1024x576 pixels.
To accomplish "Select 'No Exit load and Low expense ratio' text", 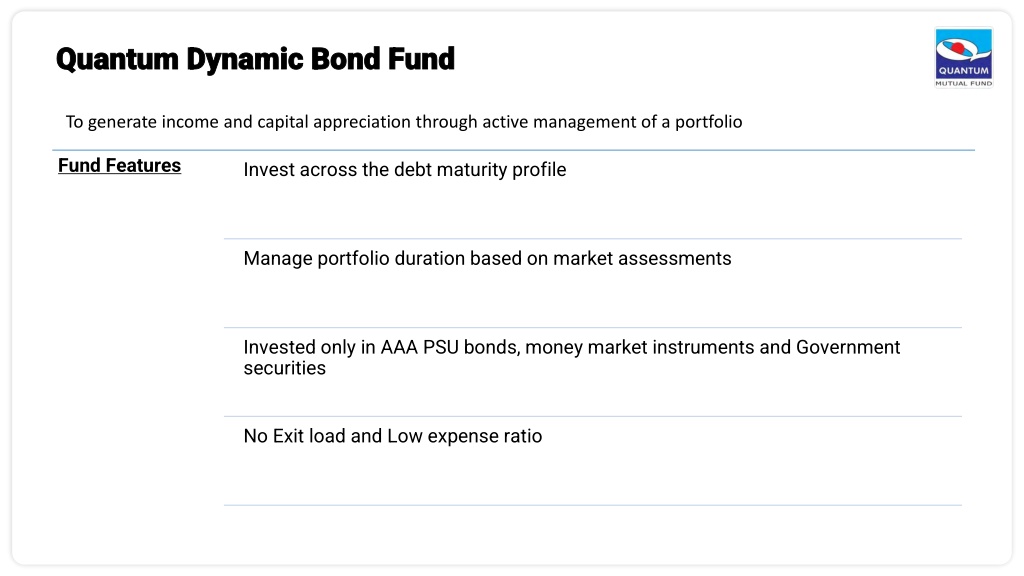I will click(x=392, y=436).
